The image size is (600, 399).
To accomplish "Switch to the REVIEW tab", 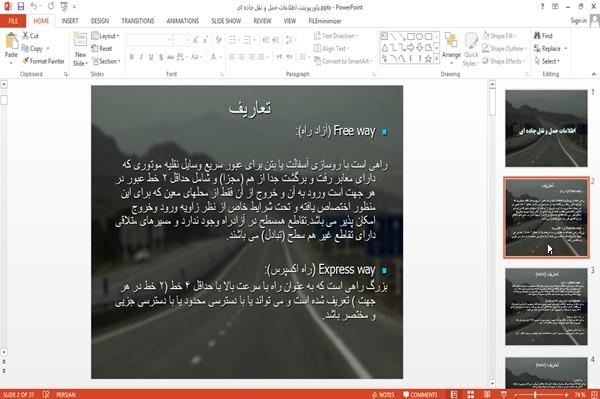I will [262, 21].
